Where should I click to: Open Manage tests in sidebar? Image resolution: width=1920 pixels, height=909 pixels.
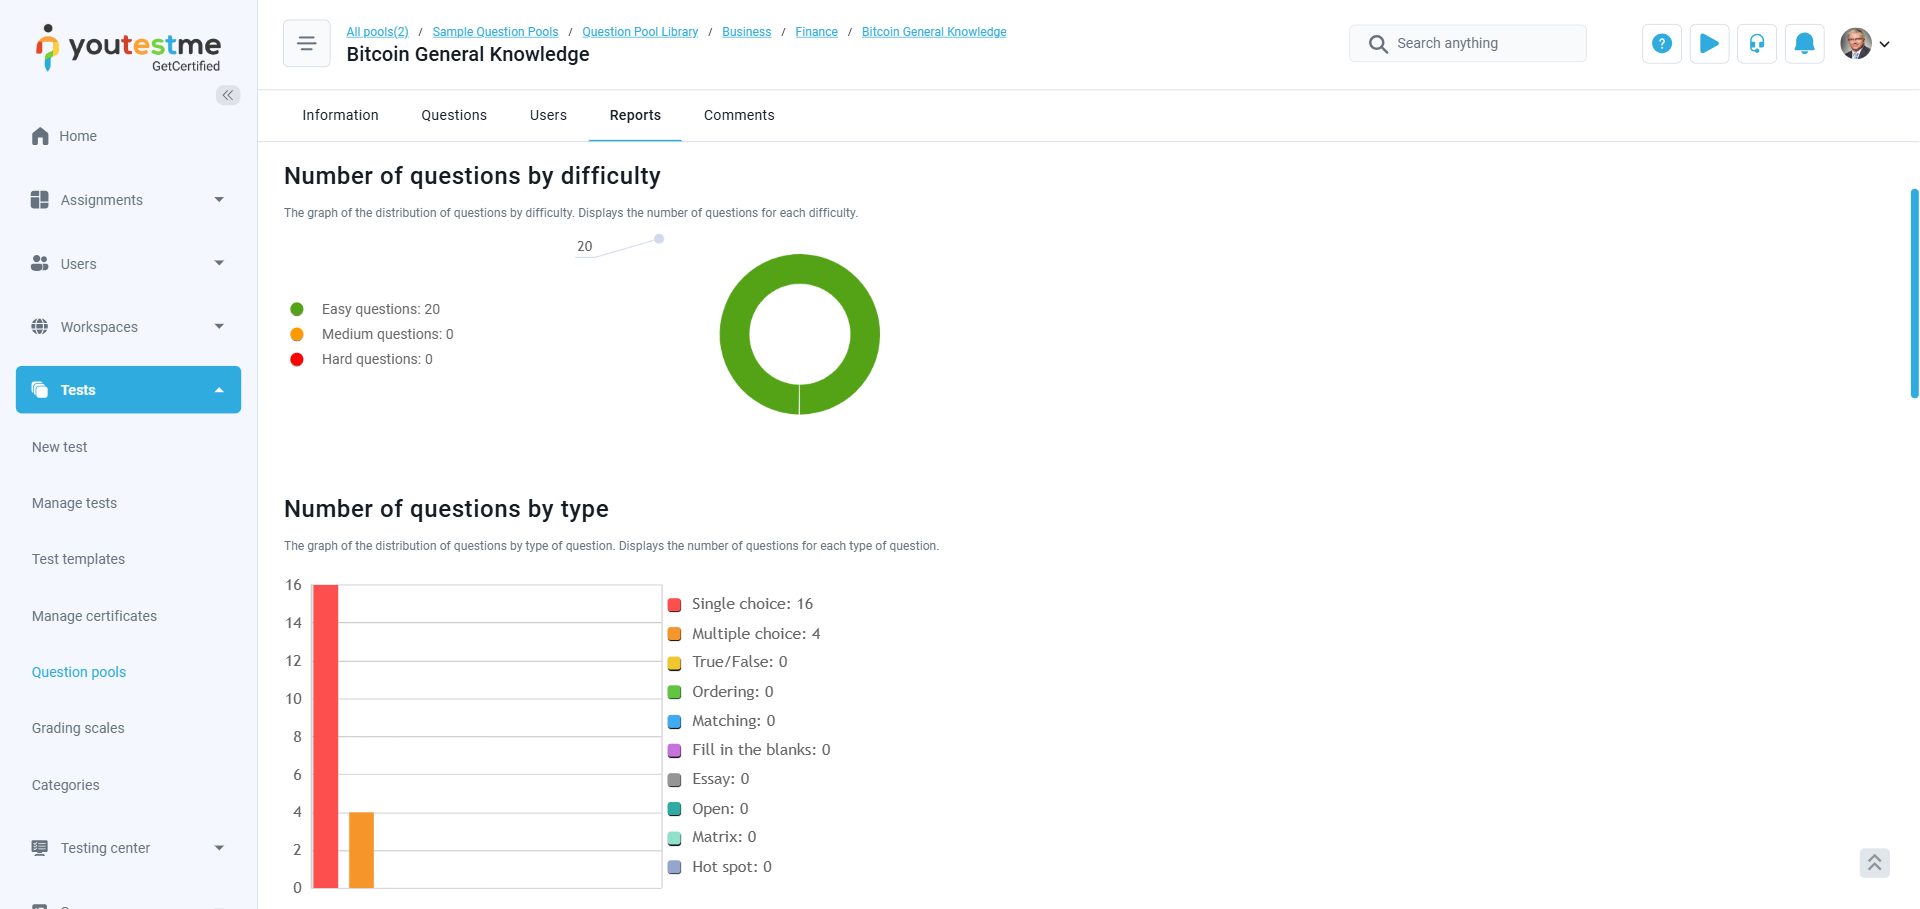click(74, 503)
